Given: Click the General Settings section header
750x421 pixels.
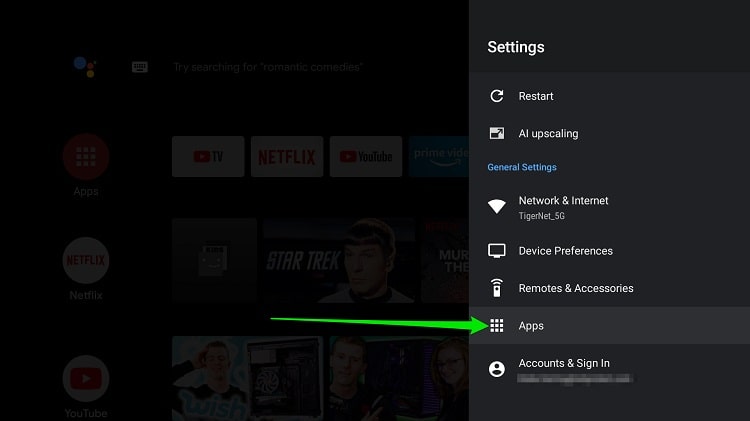Looking at the screenshot, I should [x=522, y=167].
